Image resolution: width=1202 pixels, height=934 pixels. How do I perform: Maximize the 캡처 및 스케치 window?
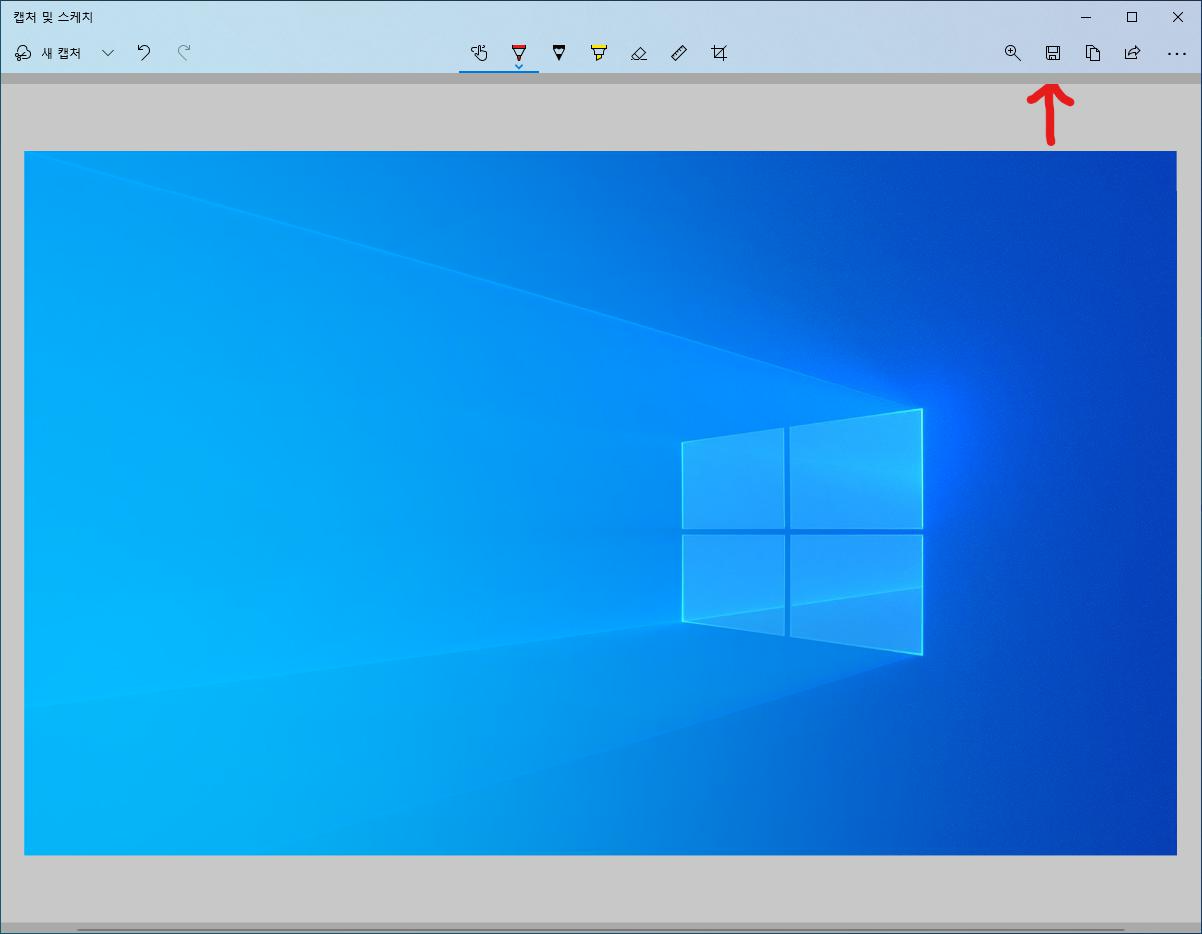pyautogui.click(x=1132, y=17)
